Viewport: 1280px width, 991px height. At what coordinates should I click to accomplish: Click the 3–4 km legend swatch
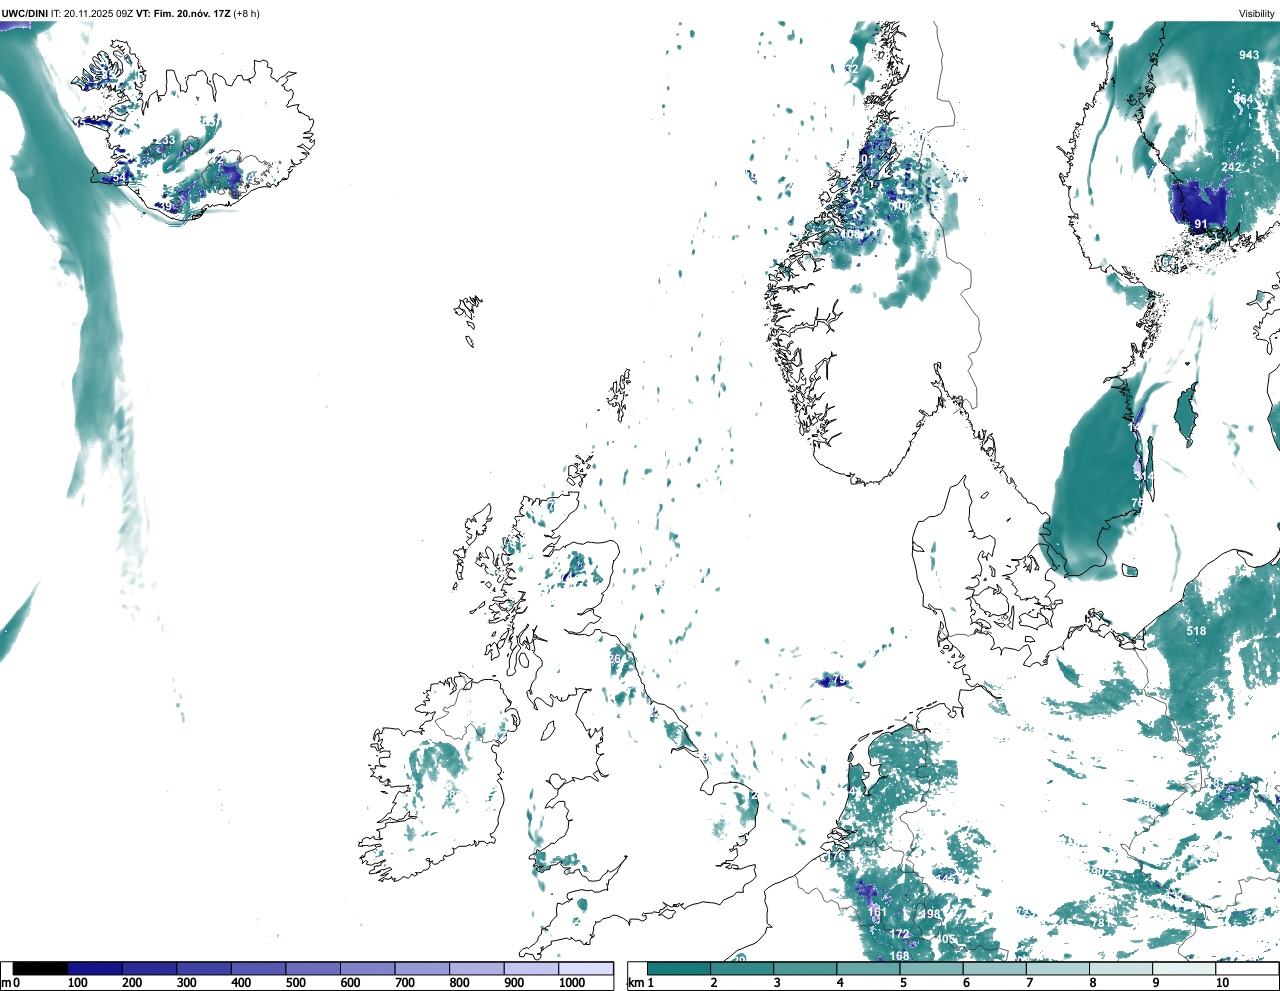(805, 969)
